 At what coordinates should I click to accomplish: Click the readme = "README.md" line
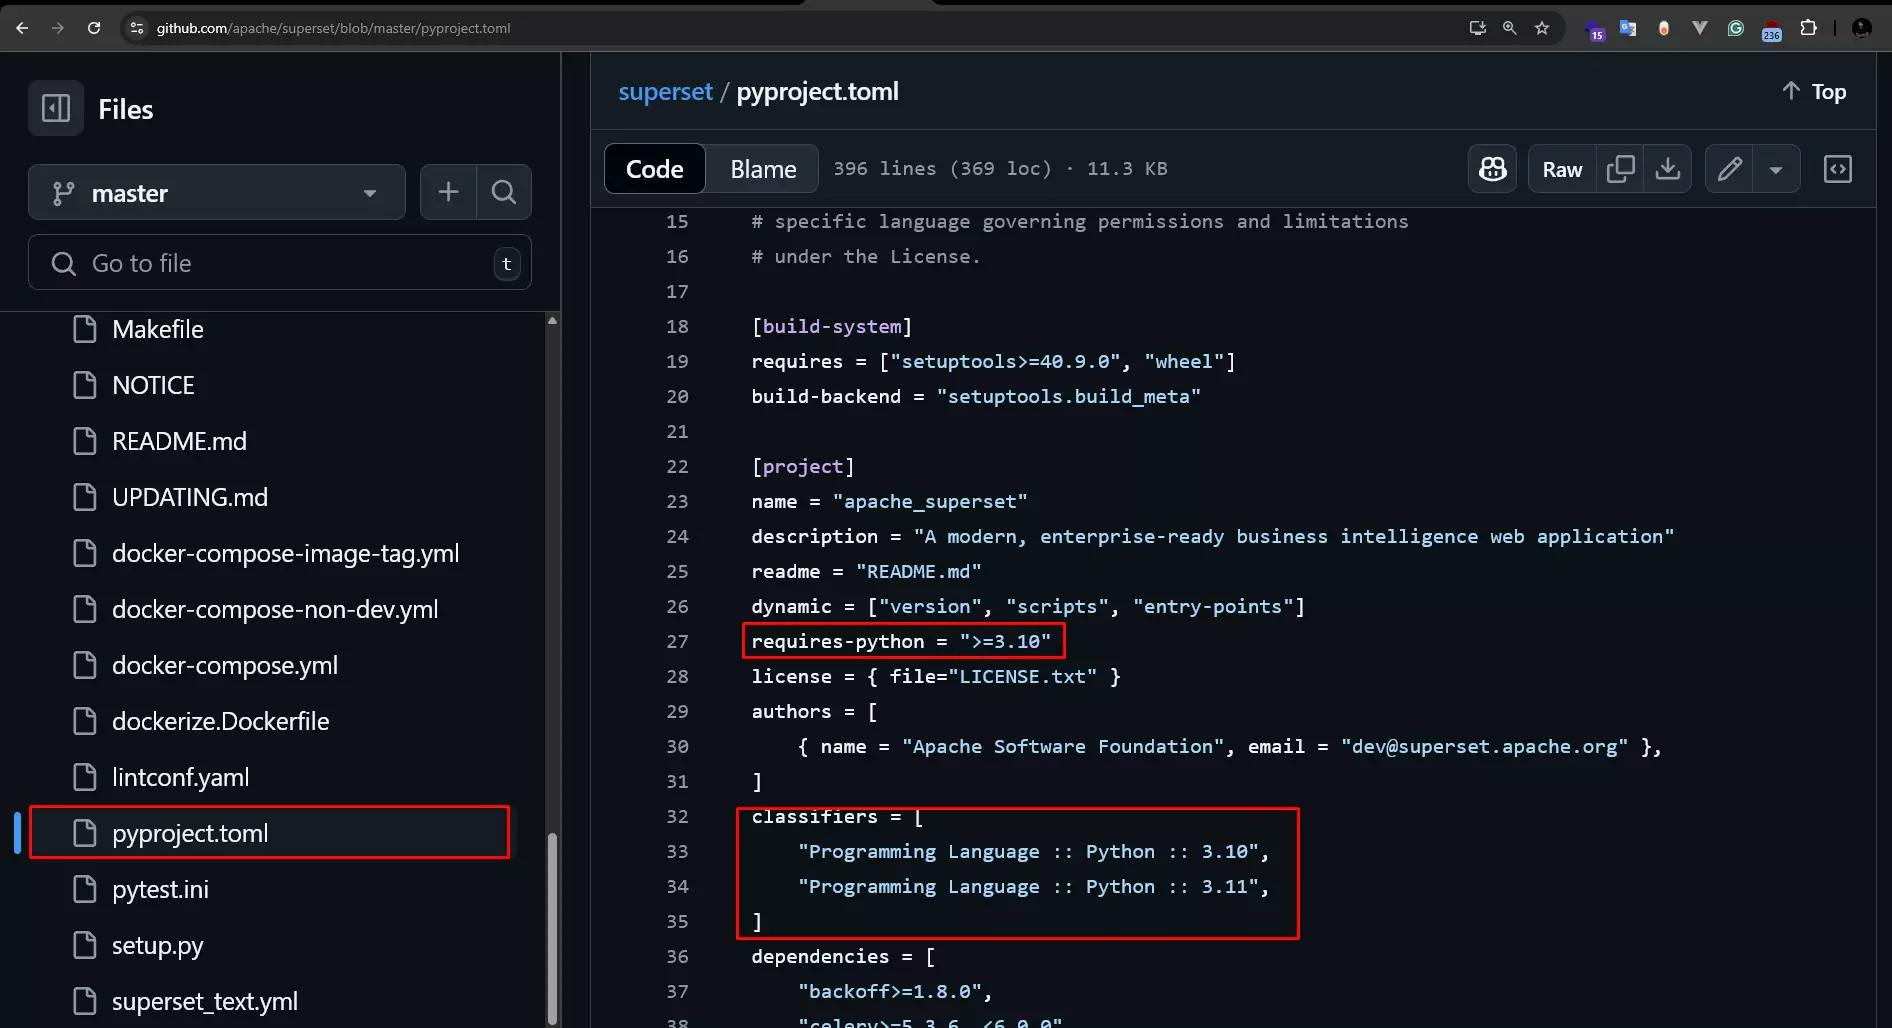(x=866, y=571)
